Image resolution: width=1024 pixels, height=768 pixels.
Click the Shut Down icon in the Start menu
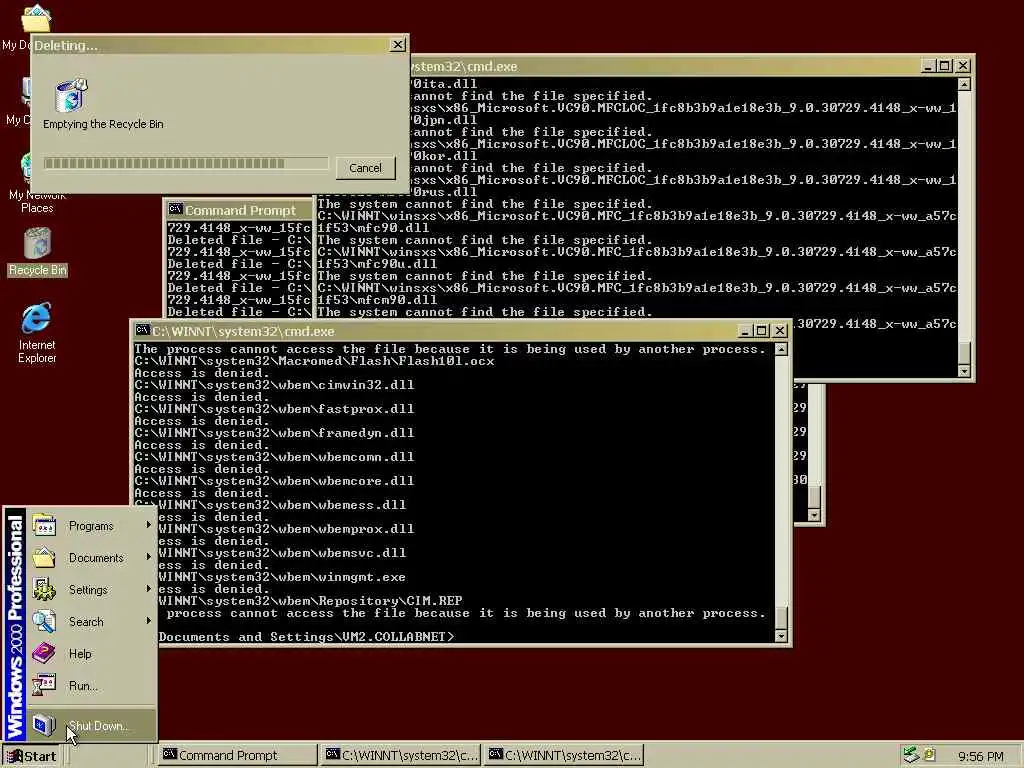(x=44, y=725)
